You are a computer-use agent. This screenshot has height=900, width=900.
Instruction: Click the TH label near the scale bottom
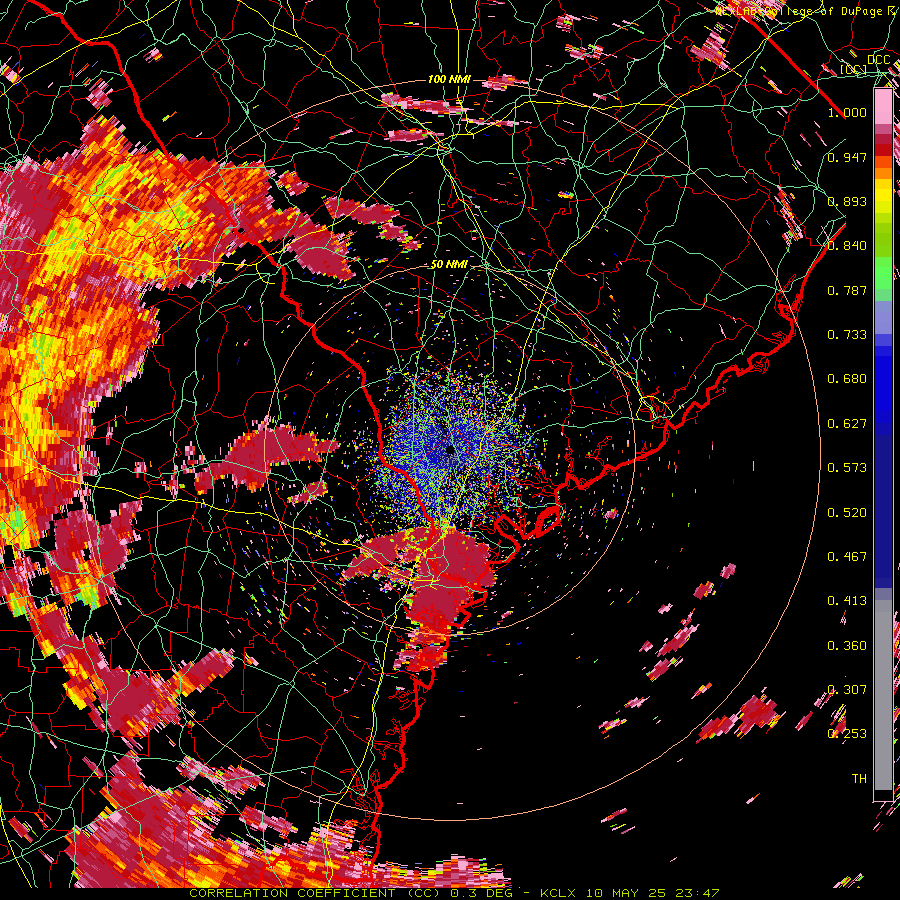coord(859,779)
